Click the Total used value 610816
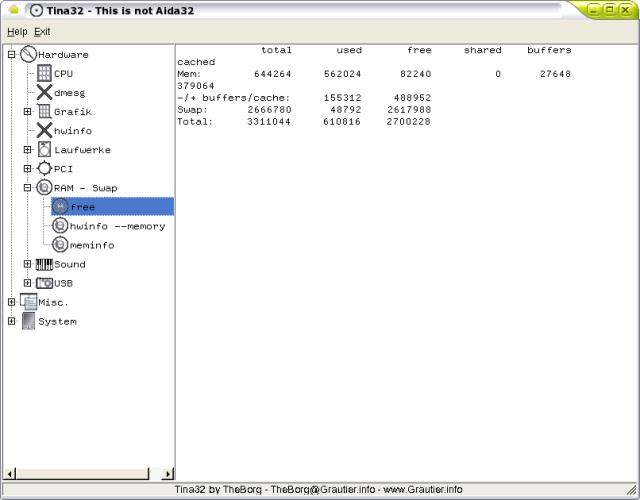This screenshot has height=500, width=640. pyautogui.click(x=342, y=122)
